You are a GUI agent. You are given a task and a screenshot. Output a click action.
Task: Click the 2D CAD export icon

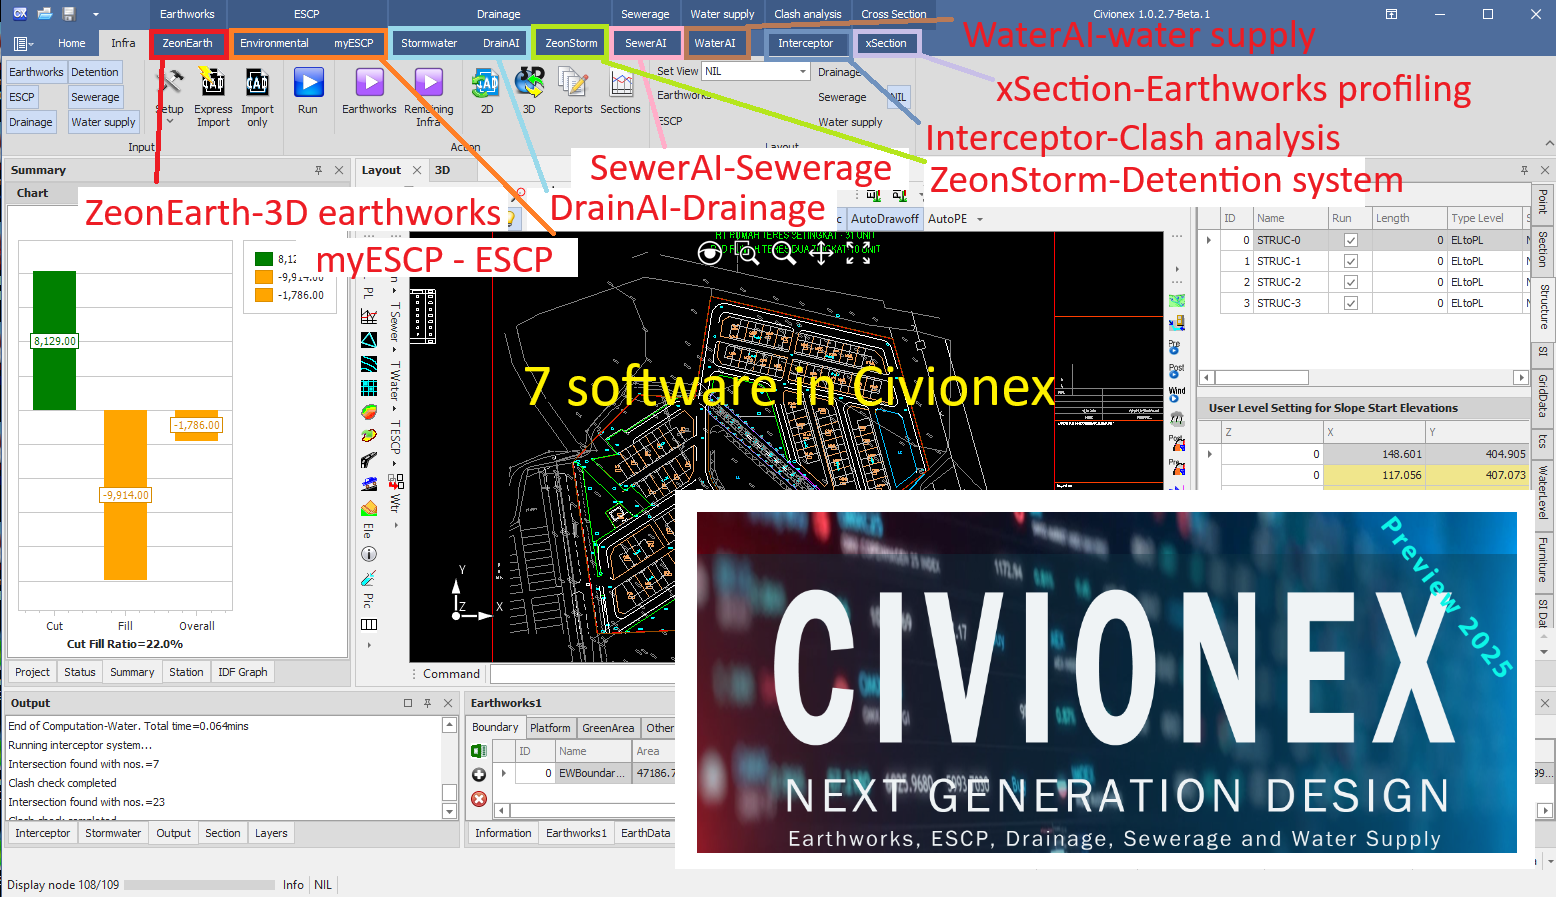486,82
